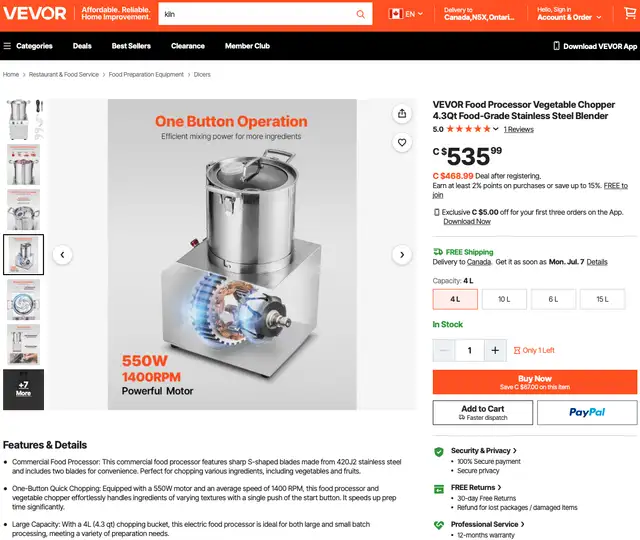Show next product image with right arrow
The image size is (640, 540).
click(x=402, y=255)
